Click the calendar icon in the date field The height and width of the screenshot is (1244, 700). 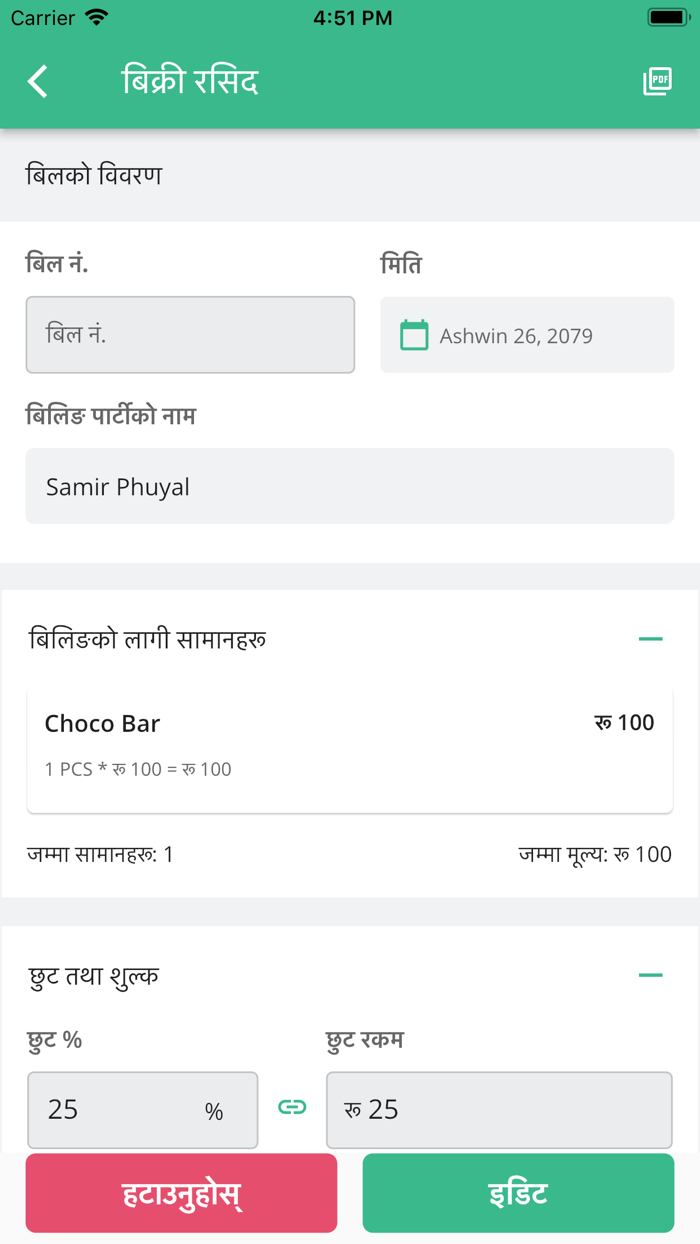click(x=413, y=334)
